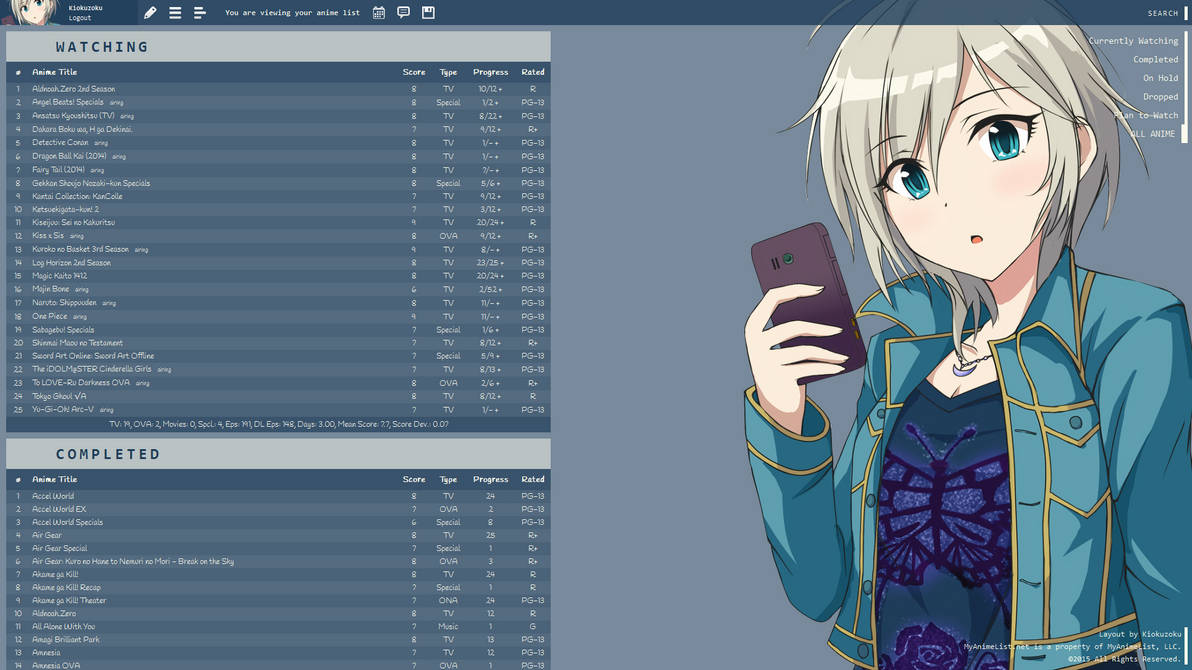Click the floppy disk save icon
Viewport: 1192px width, 670px height.
click(428, 12)
